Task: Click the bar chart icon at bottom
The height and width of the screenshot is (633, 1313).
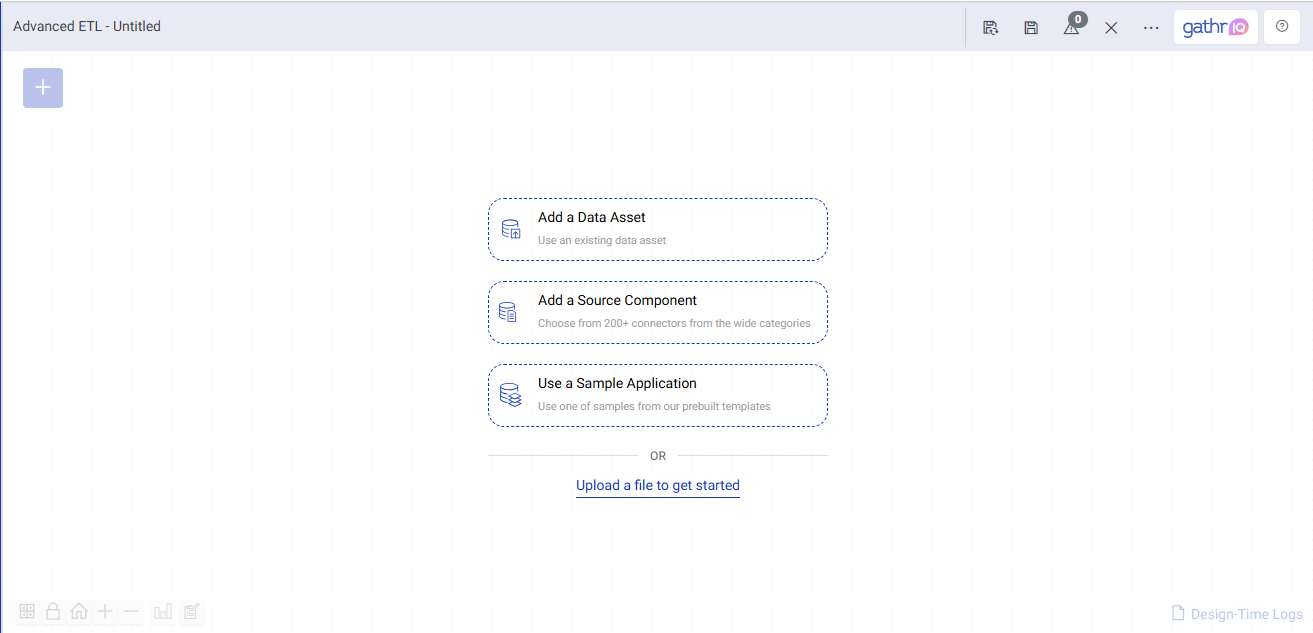Action: pos(163,611)
